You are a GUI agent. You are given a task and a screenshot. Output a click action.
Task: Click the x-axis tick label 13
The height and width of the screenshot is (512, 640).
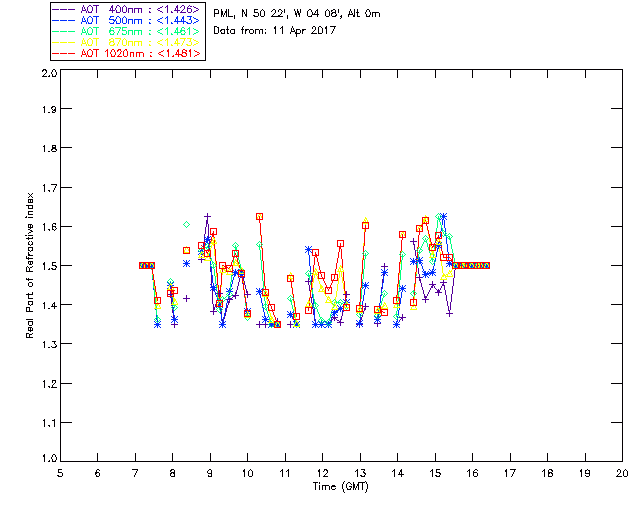360,473
